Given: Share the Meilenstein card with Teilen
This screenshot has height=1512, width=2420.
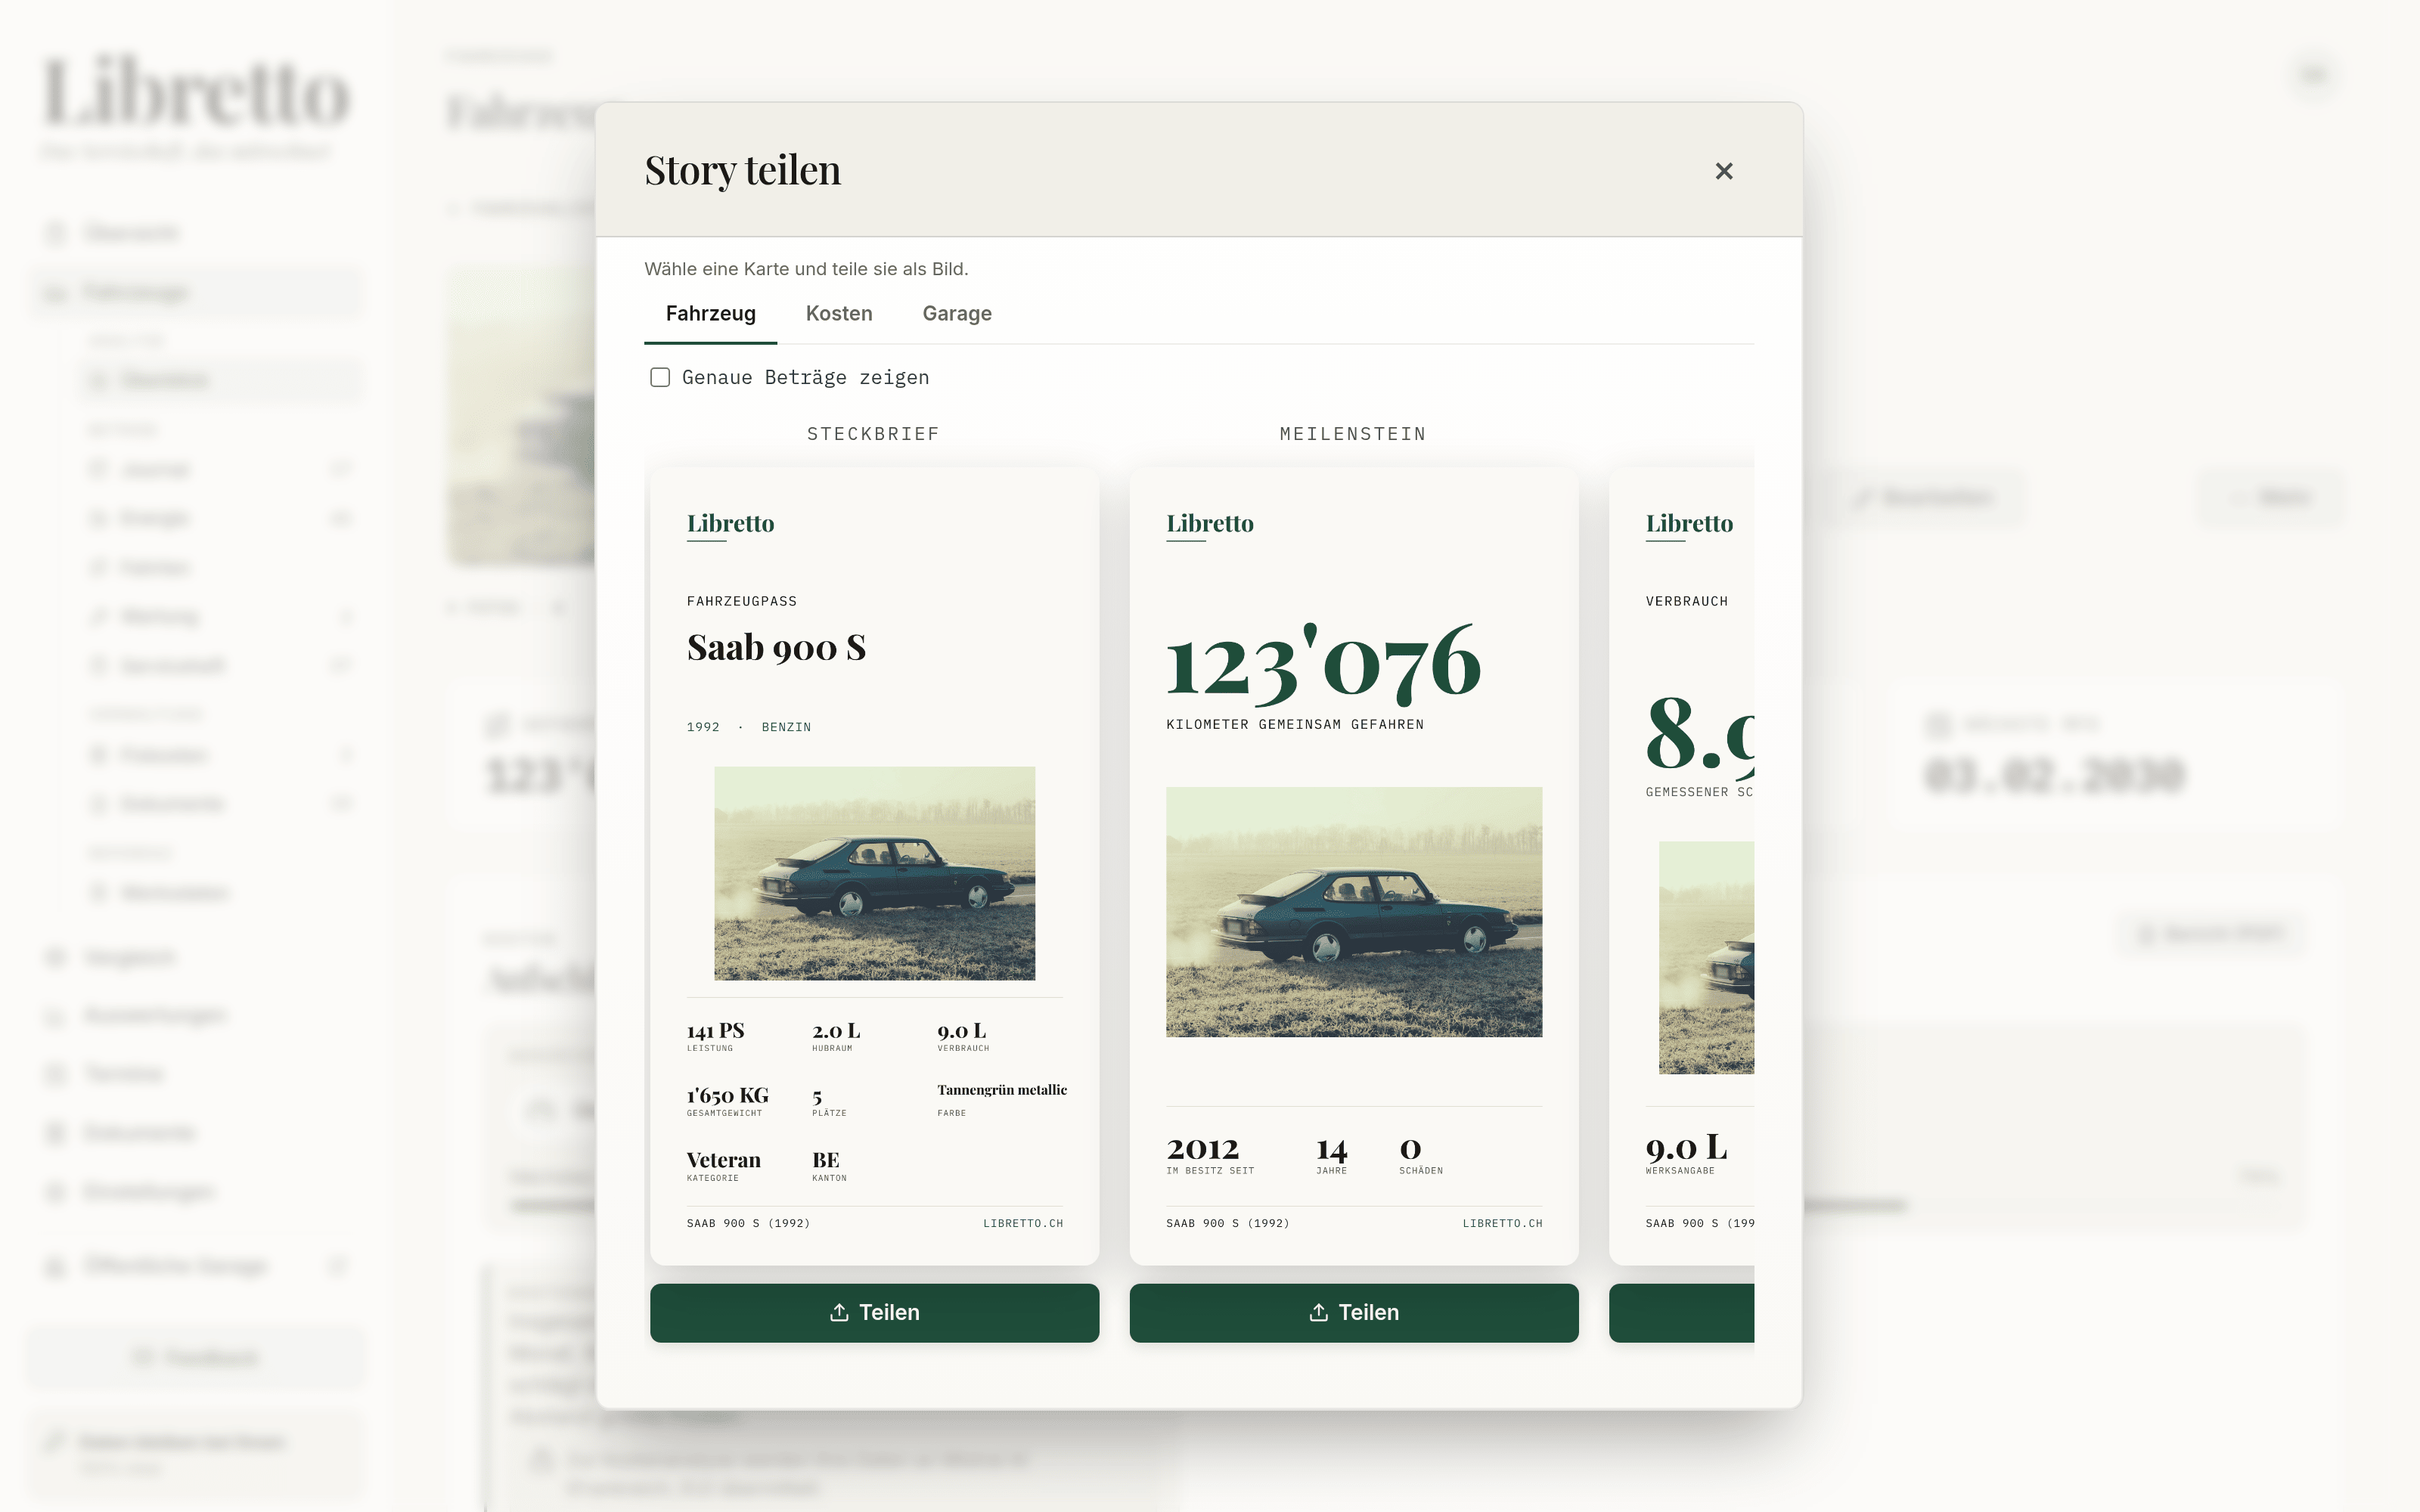Looking at the screenshot, I should click(x=1353, y=1312).
